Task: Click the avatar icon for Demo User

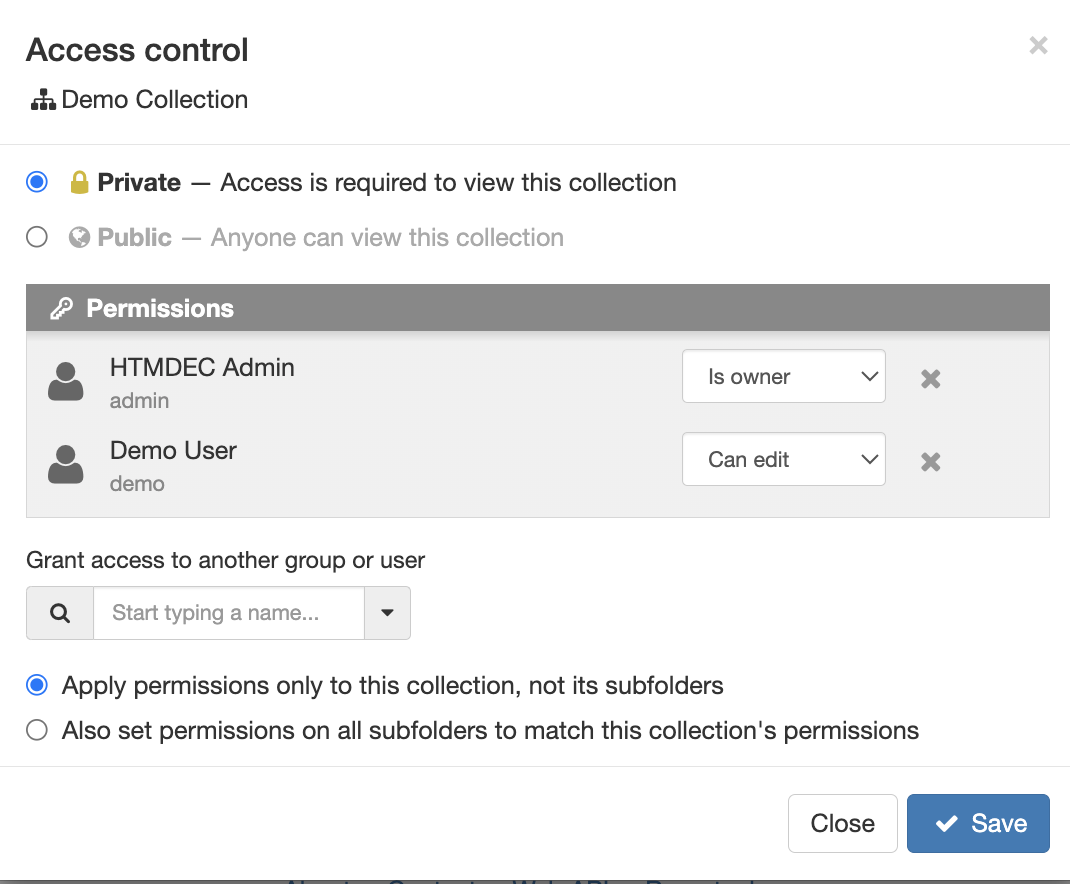Action: coord(64,462)
